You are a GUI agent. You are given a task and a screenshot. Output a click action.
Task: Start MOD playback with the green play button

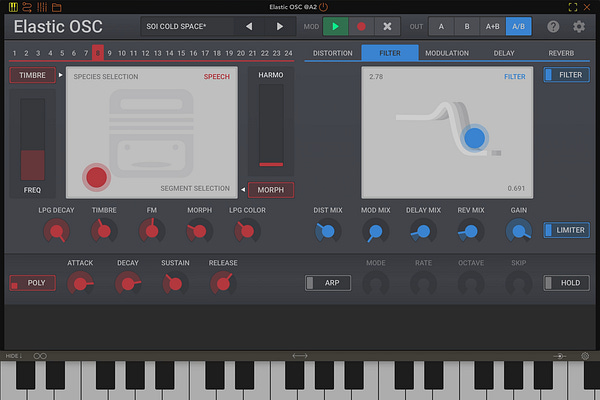[335, 26]
